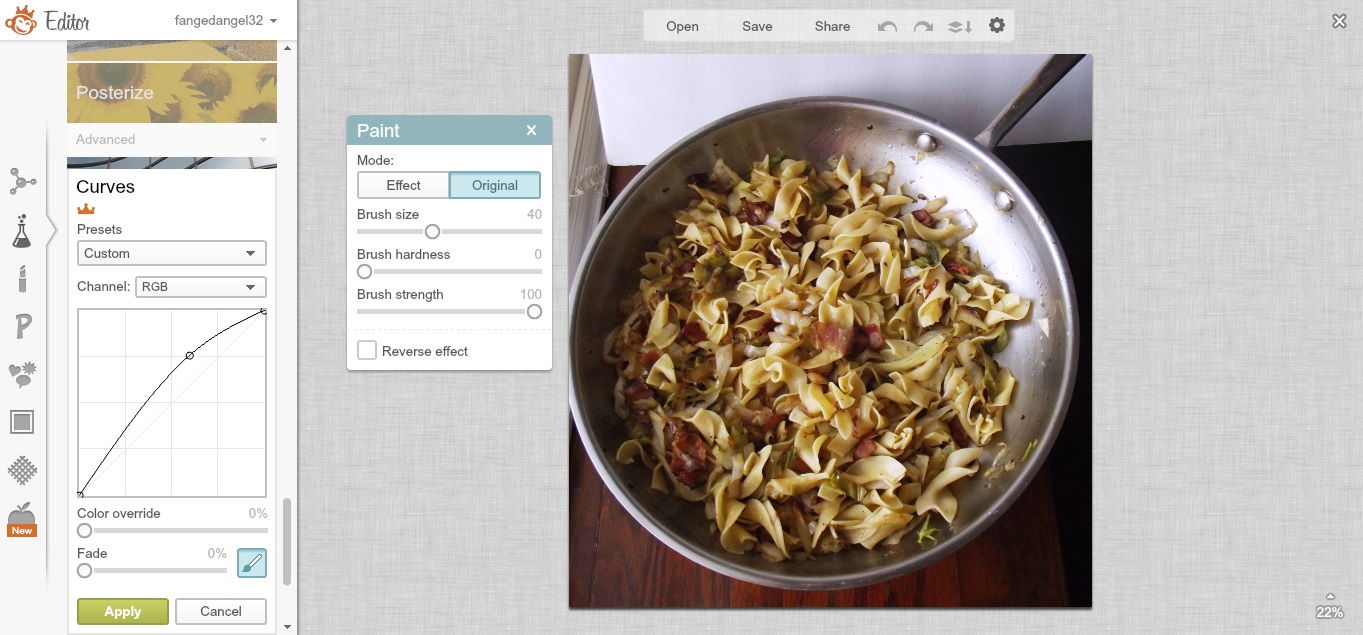This screenshot has height=635, width=1363.
Task: Click the Curves section title
Action: click(105, 187)
